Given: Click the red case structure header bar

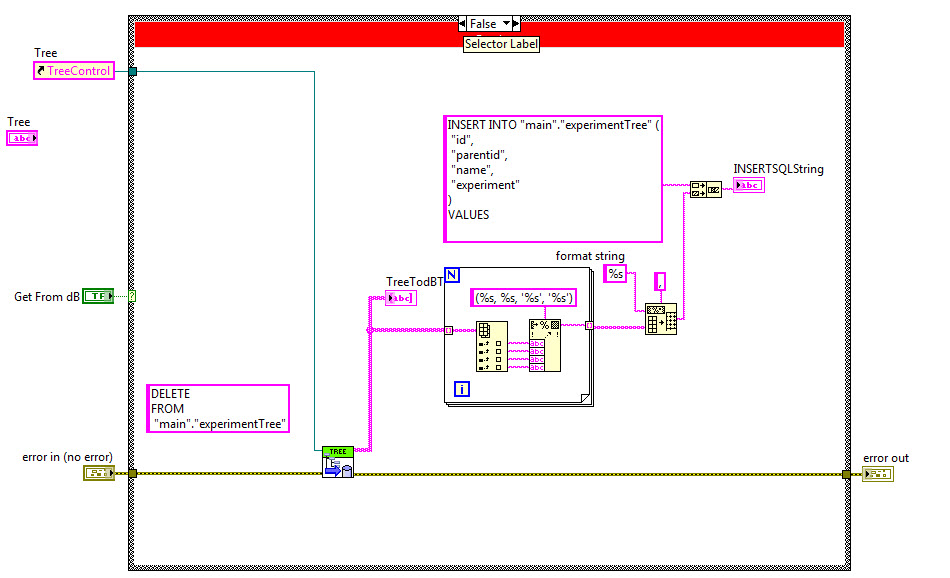Looking at the screenshot, I should tap(300, 36).
